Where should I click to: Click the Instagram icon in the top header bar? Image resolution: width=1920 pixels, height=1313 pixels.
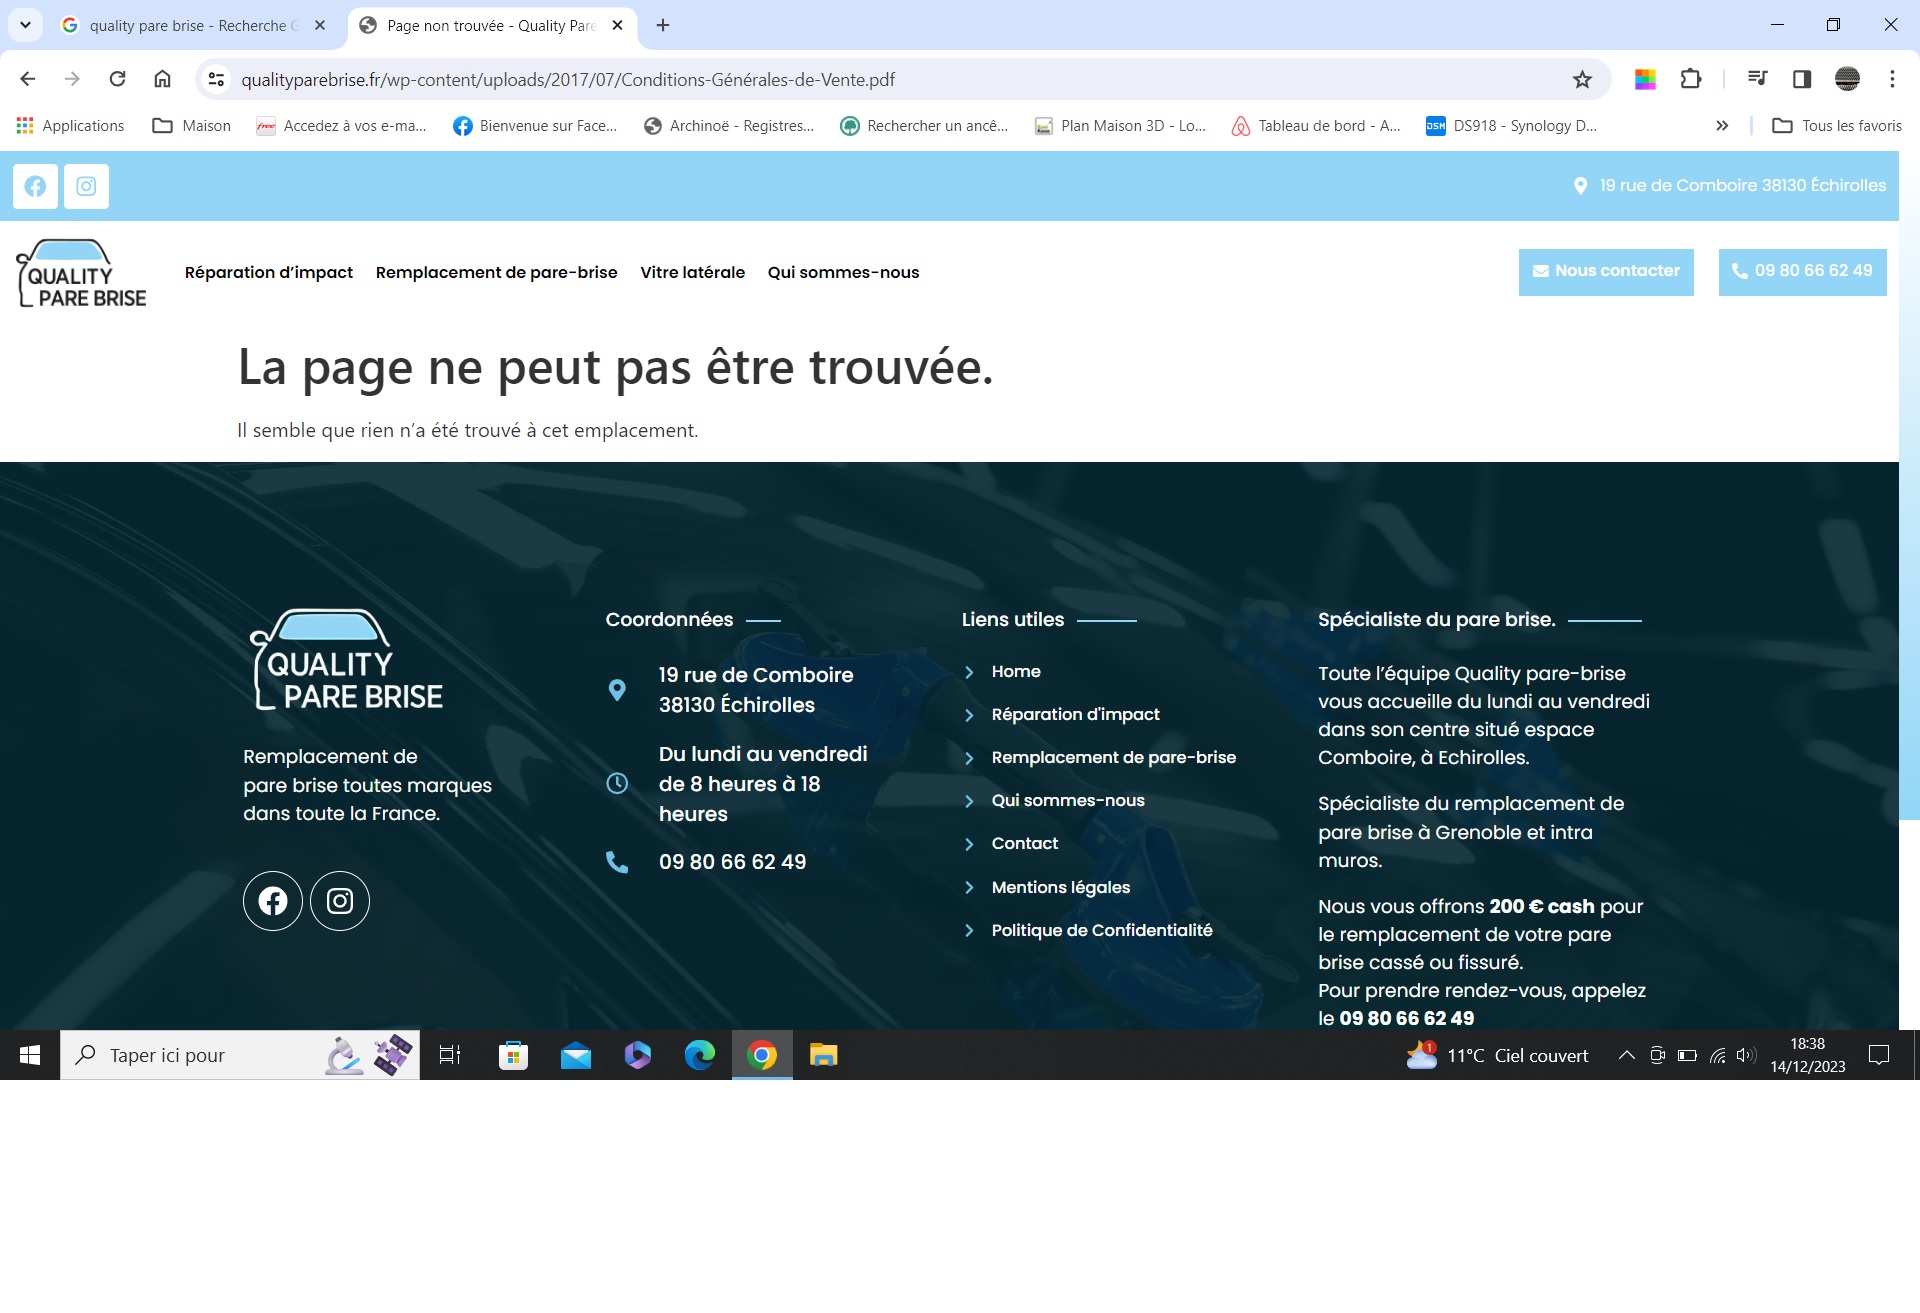[x=86, y=187]
